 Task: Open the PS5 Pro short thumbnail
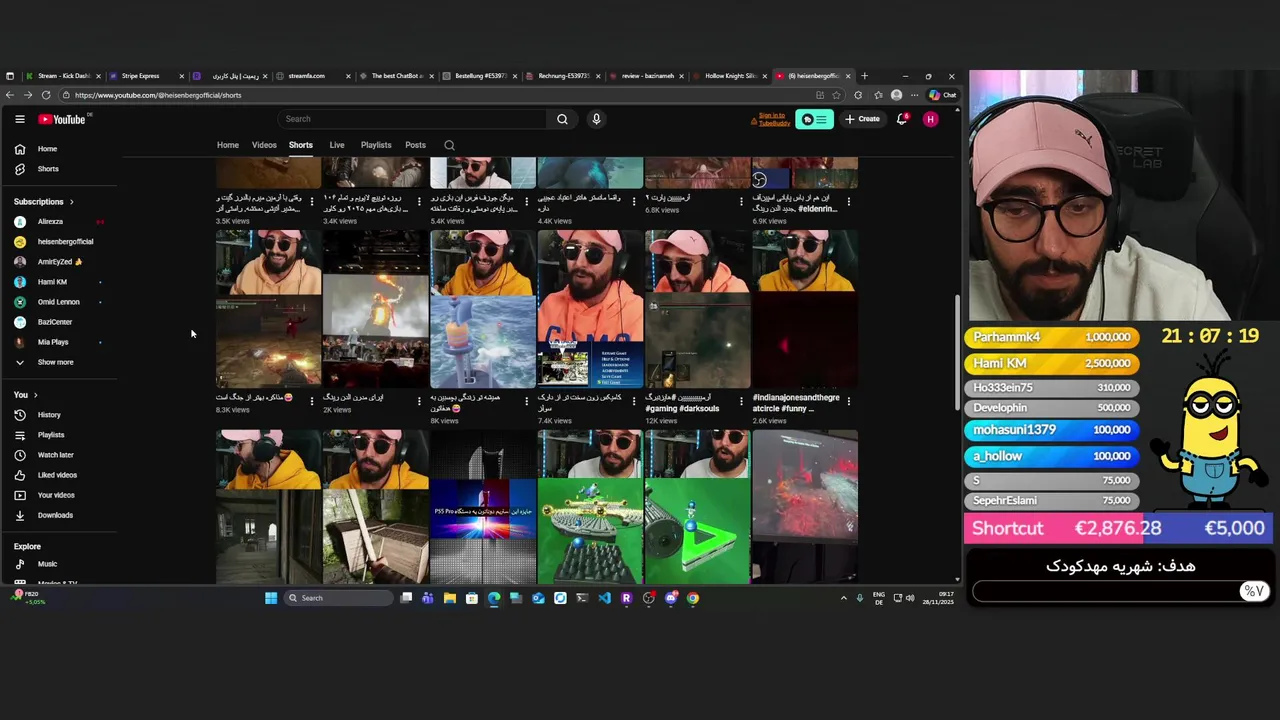pyautogui.click(x=483, y=507)
